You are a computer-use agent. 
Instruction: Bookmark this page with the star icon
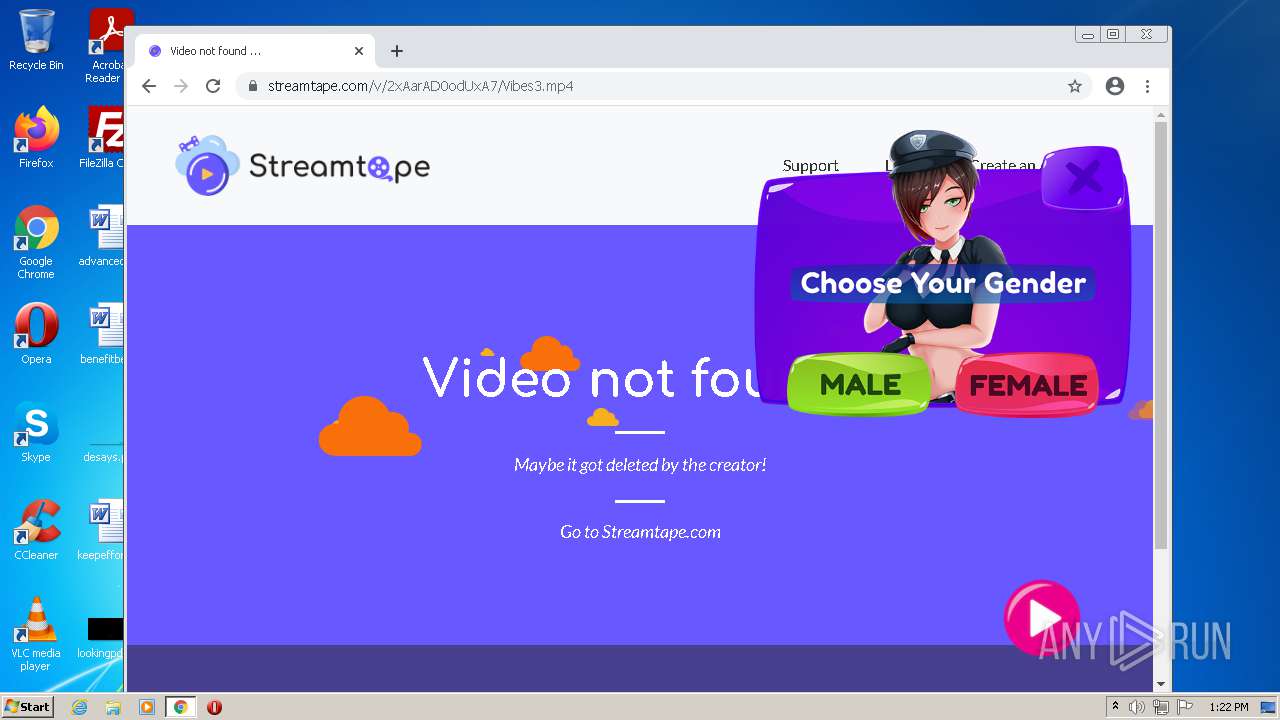(x=1075, y=86)
